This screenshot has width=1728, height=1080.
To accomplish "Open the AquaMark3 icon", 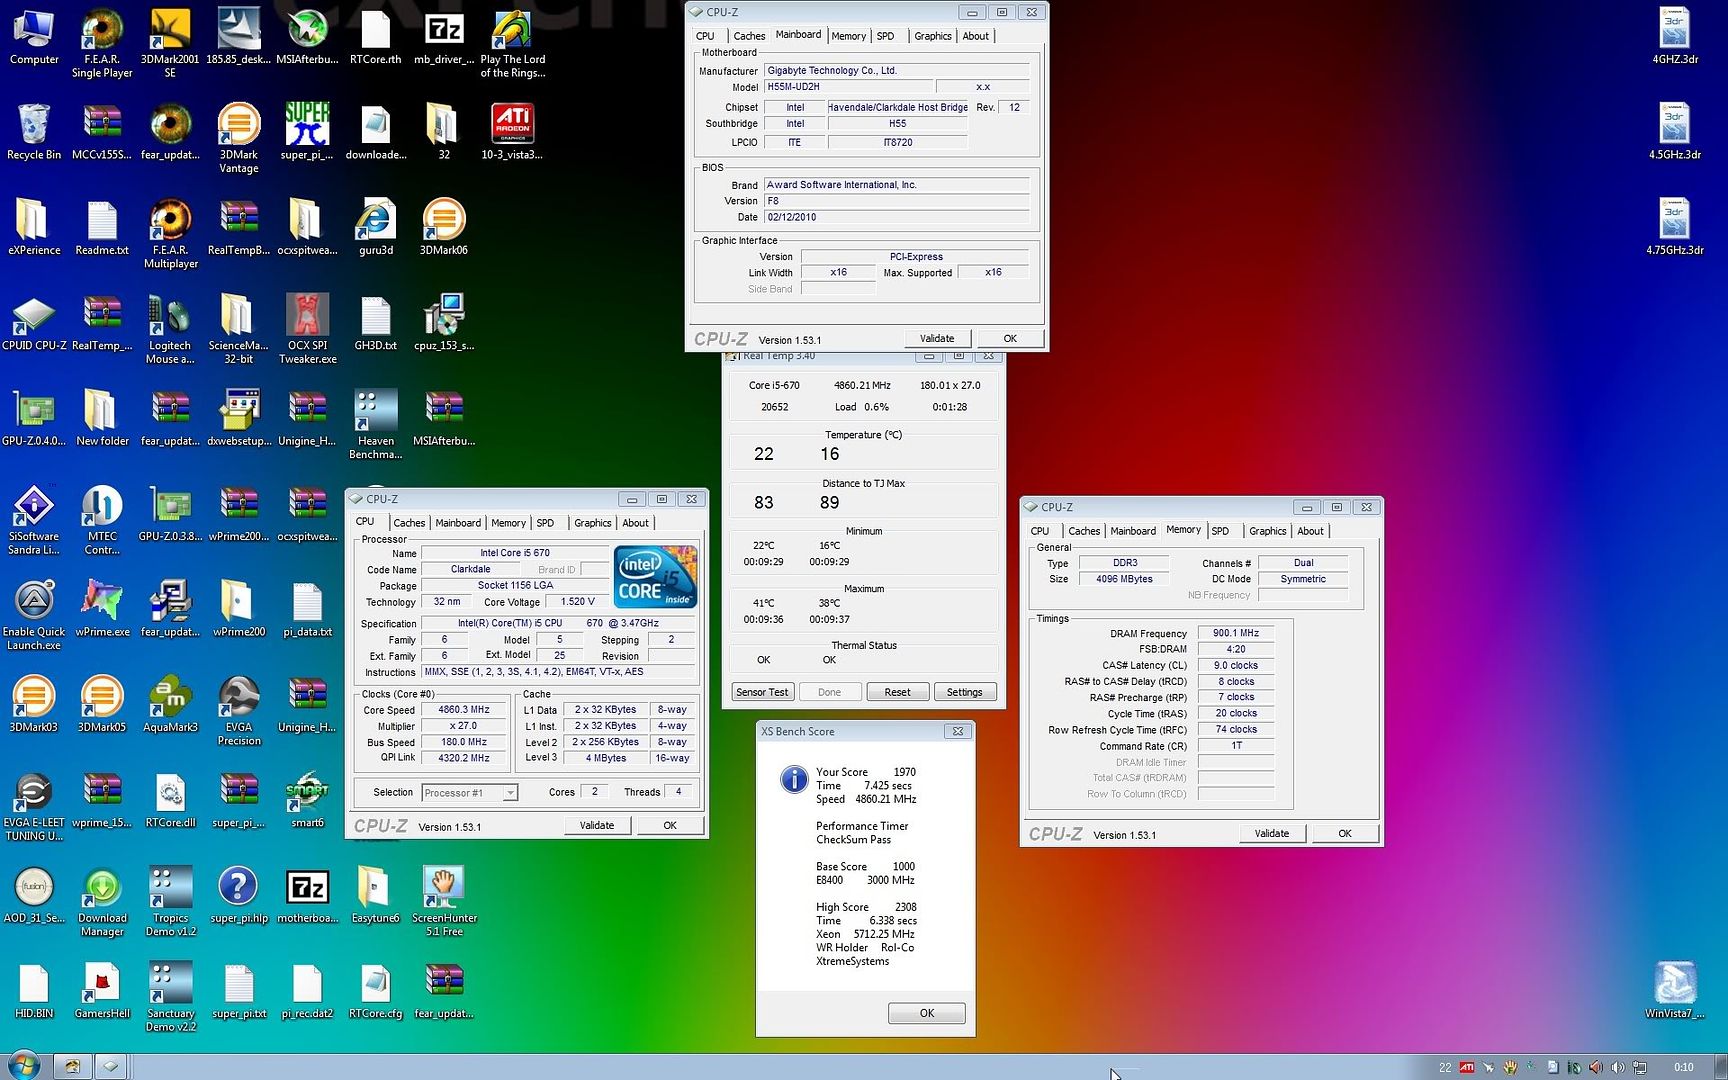I will 170,705.
